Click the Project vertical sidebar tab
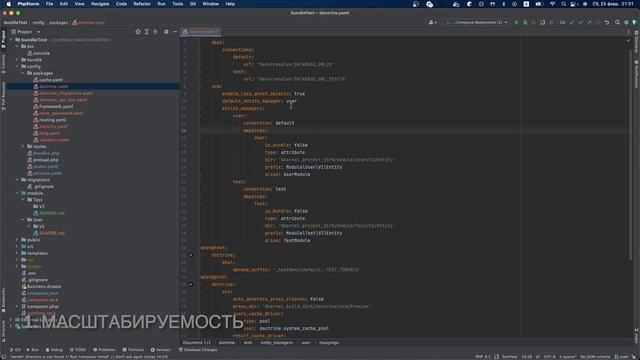This screenshot has height=360, width=640. pos(3,40)
